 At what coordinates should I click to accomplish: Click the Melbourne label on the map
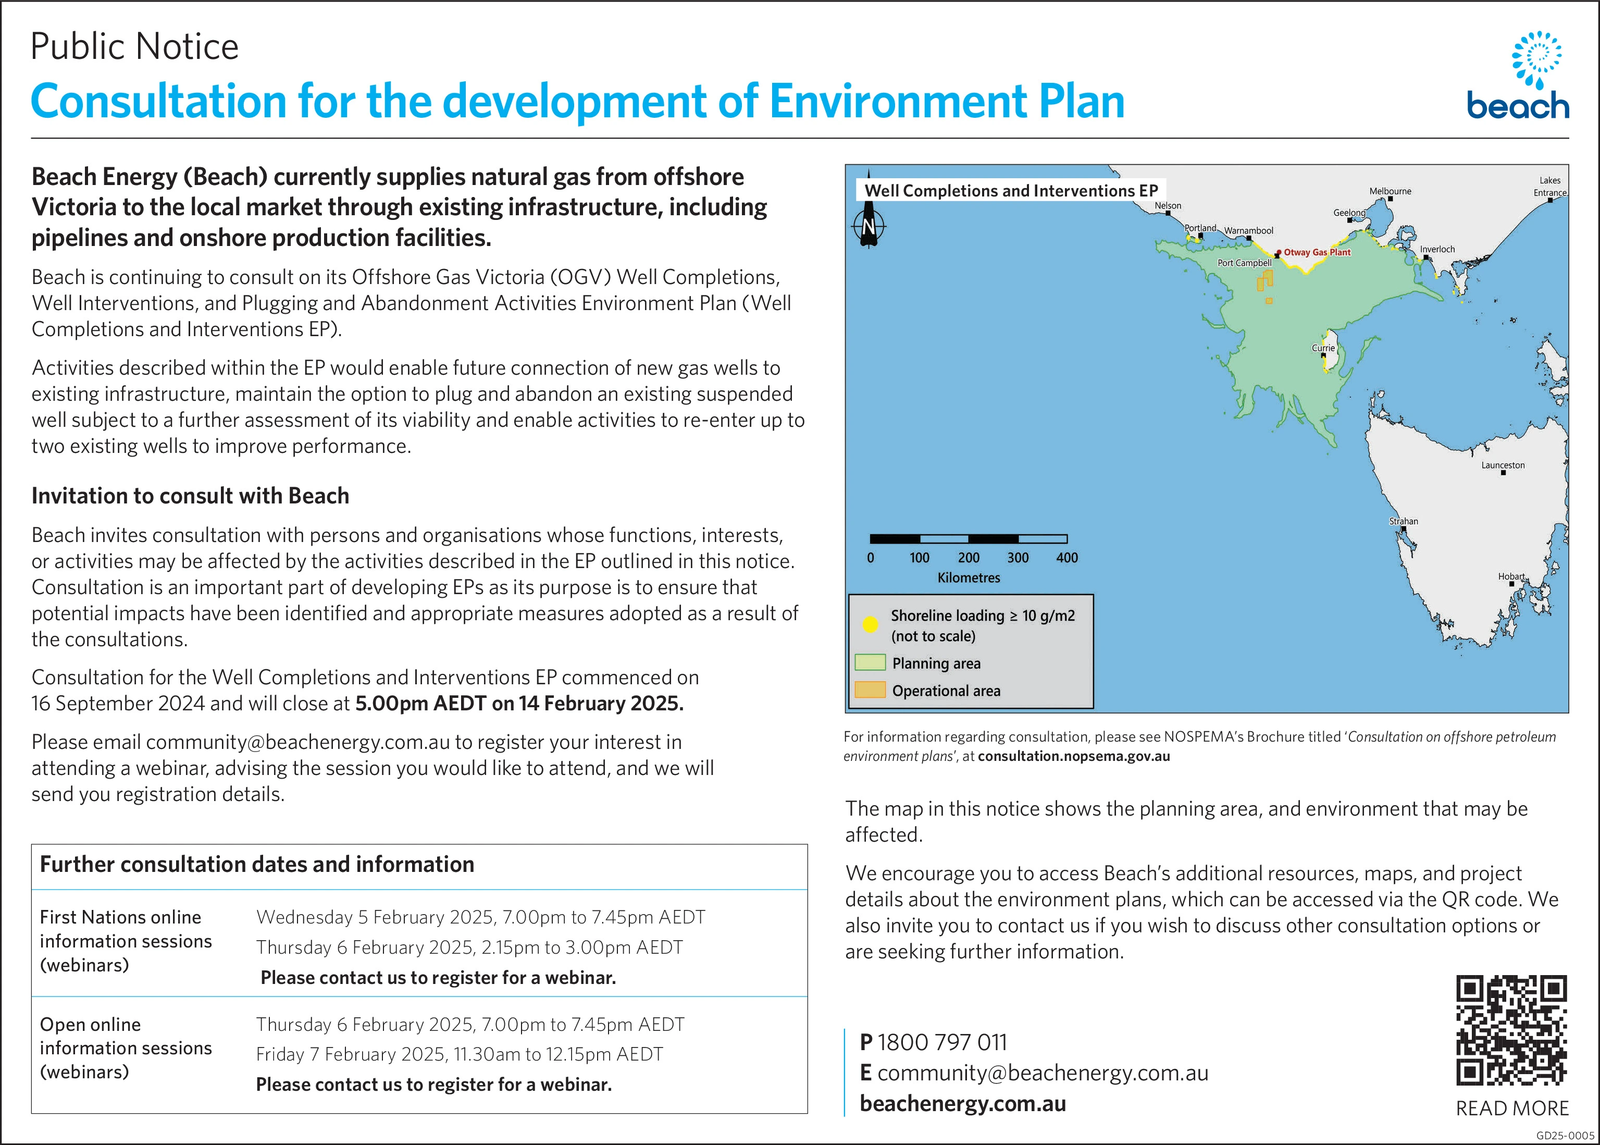(x=1390, y=191)
